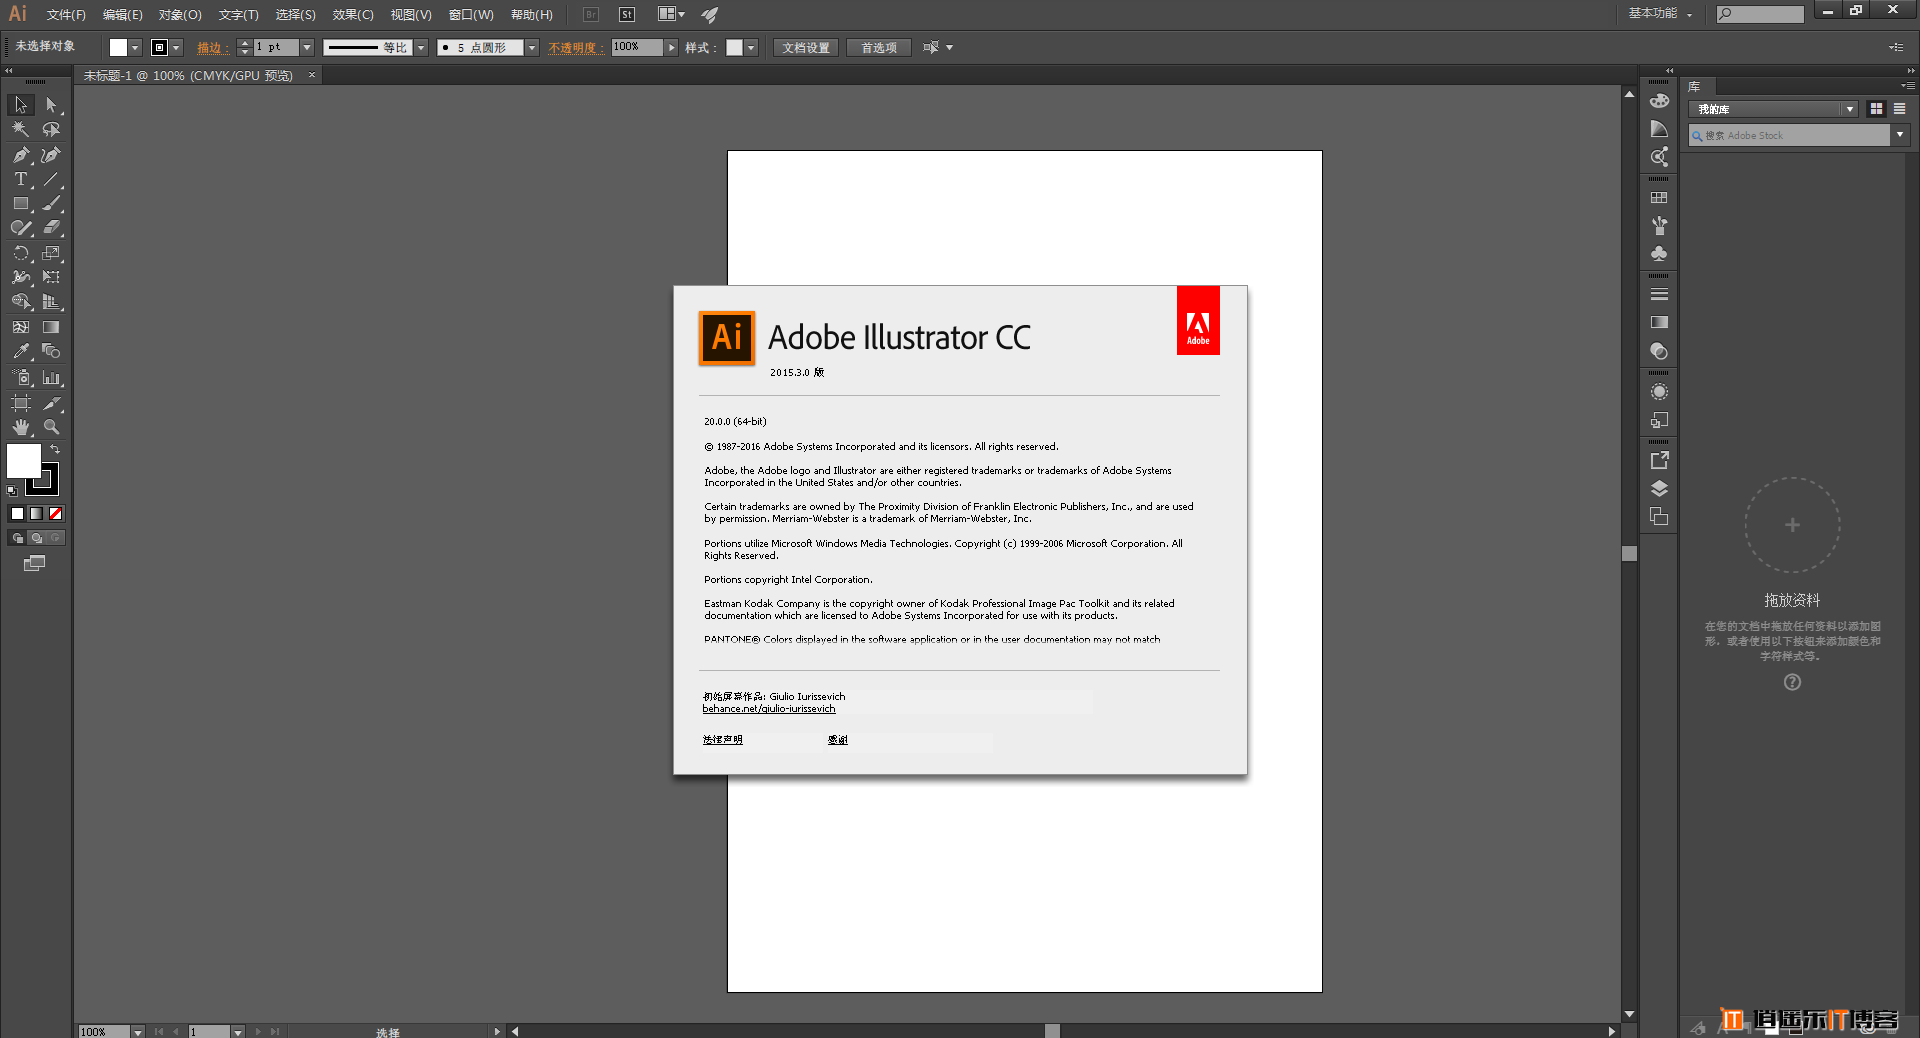This screenshot has height=1038, width=1920.
Task: Open 对象(O) menu
Action: click(x=180, y=15)
